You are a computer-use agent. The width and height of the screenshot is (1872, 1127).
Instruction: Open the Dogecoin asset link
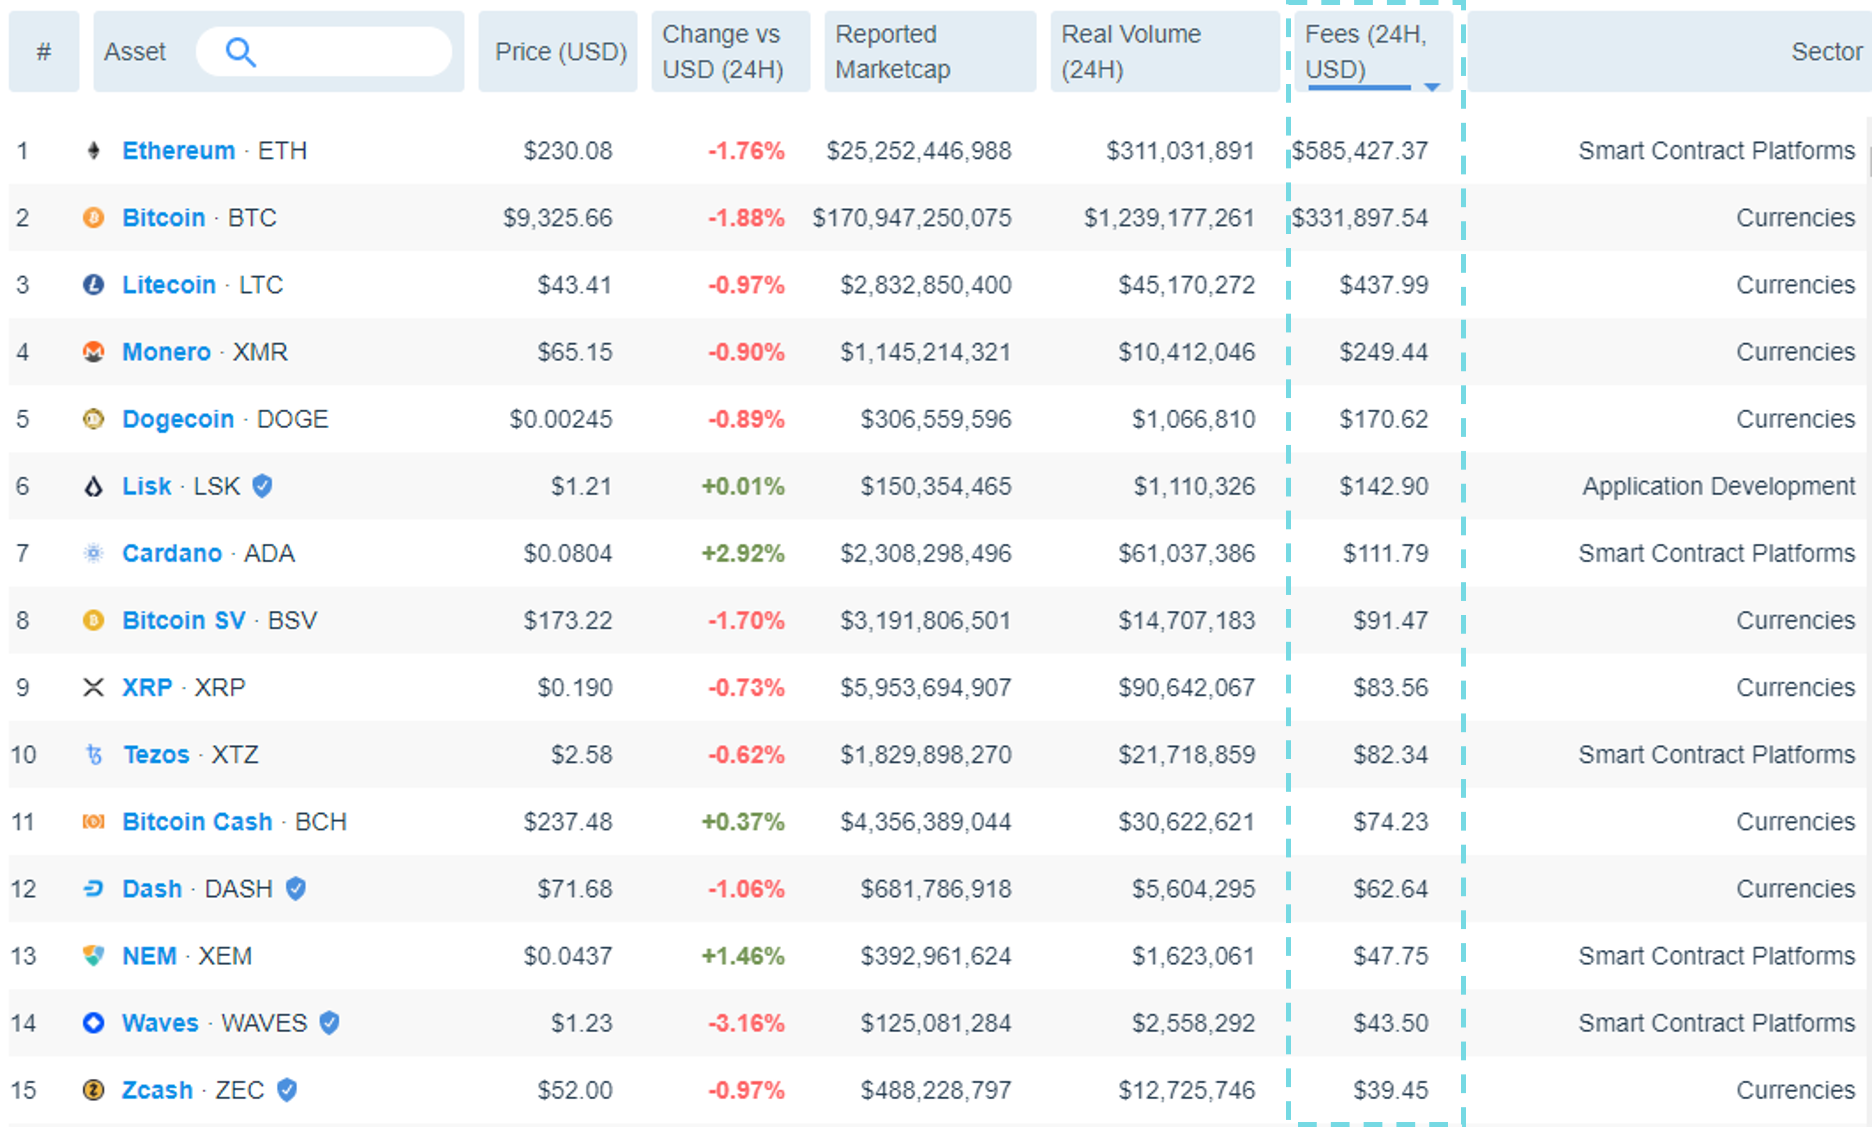178,419
